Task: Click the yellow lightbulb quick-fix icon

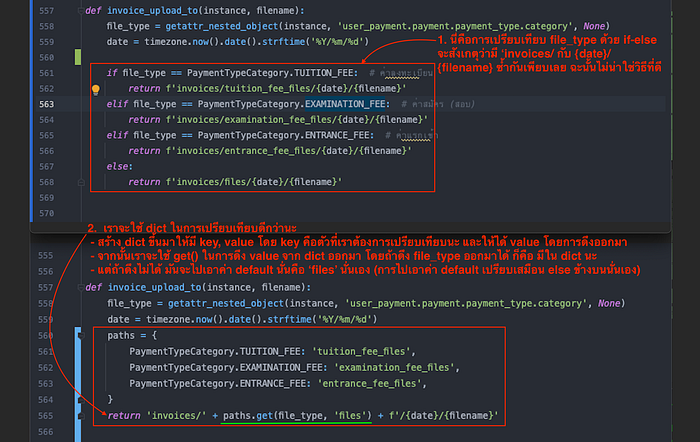Action: pyautogui.click(x=96, y=89)
